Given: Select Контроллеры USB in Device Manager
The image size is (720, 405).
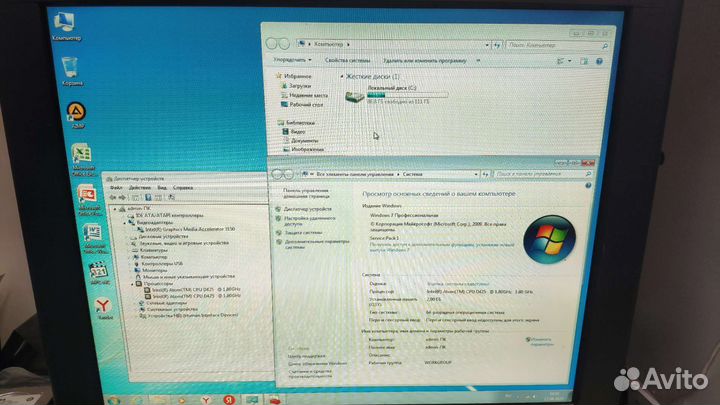Looking at the screenshot, I should click(x=162, y=264).
